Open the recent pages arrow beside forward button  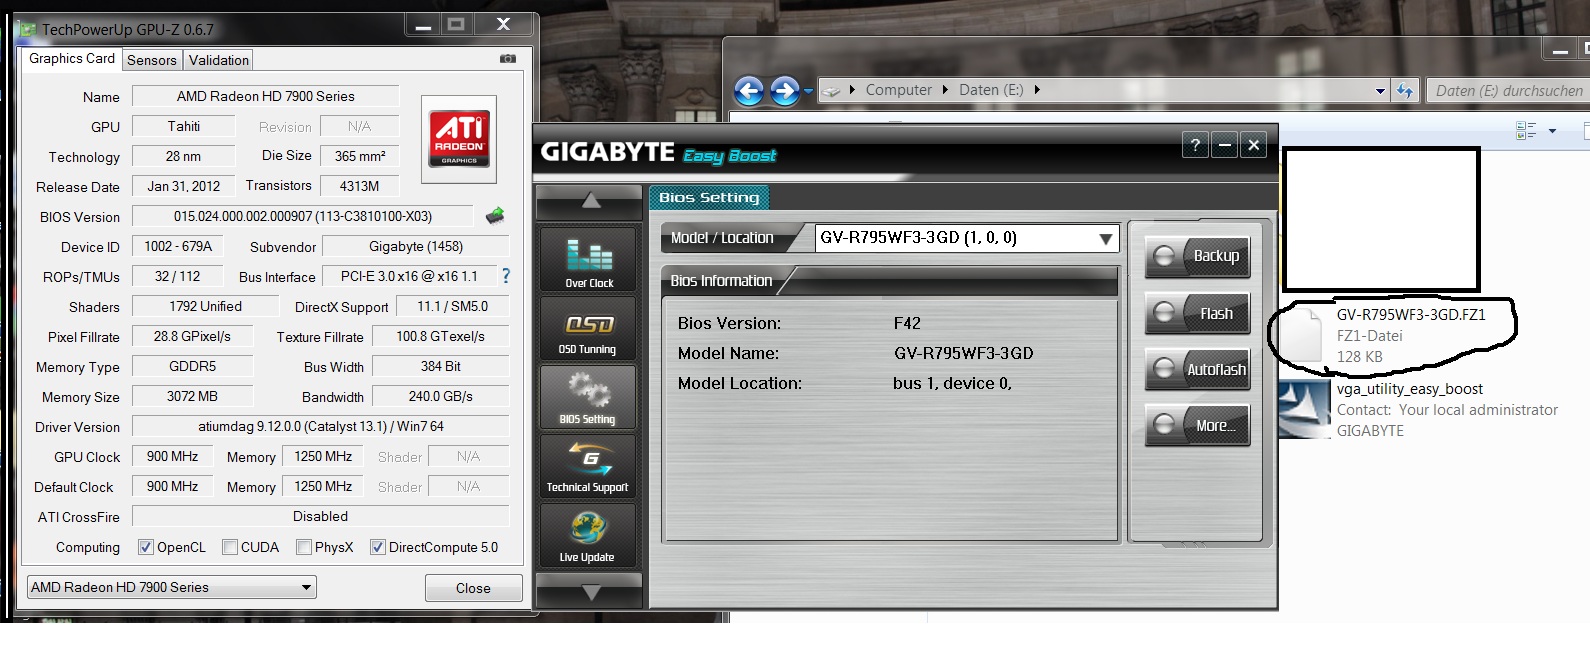(808, 91)
